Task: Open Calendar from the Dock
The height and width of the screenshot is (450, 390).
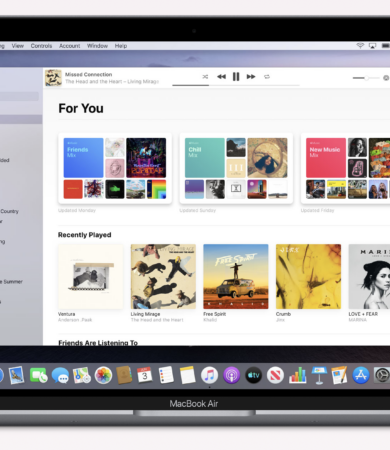Action: 145,376
